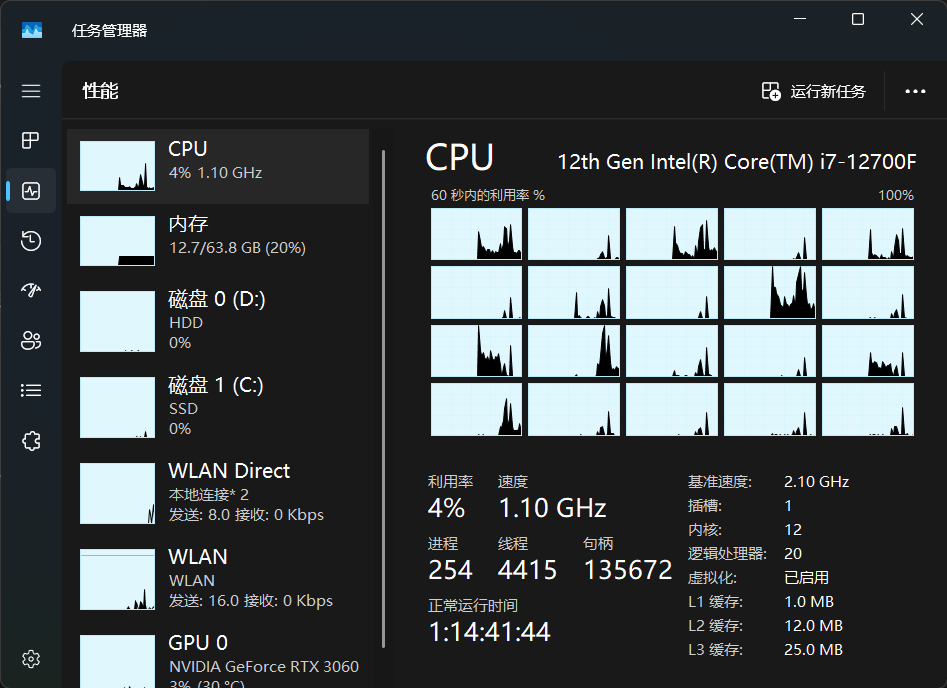947x688 pixels.
Task: Click the uptime 1:14:41:44 value
Action: [489, 632]
